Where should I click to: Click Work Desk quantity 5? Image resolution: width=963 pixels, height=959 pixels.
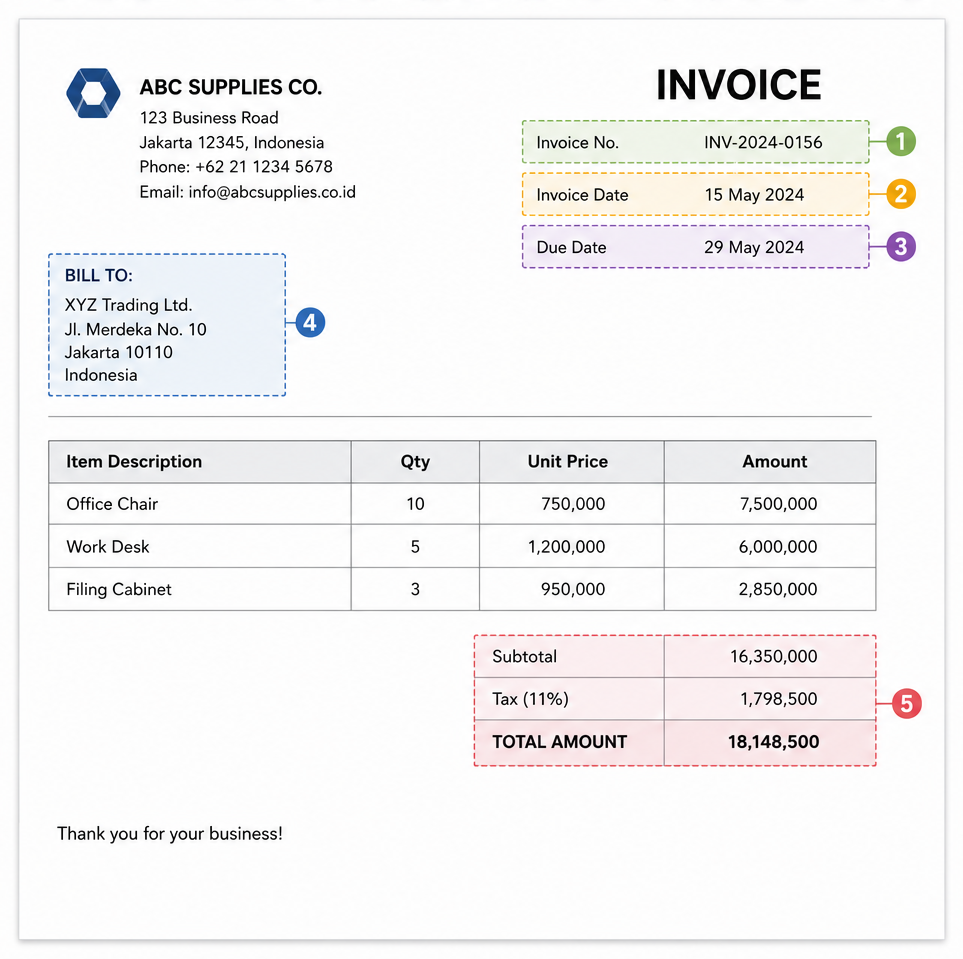click(415, 546)
